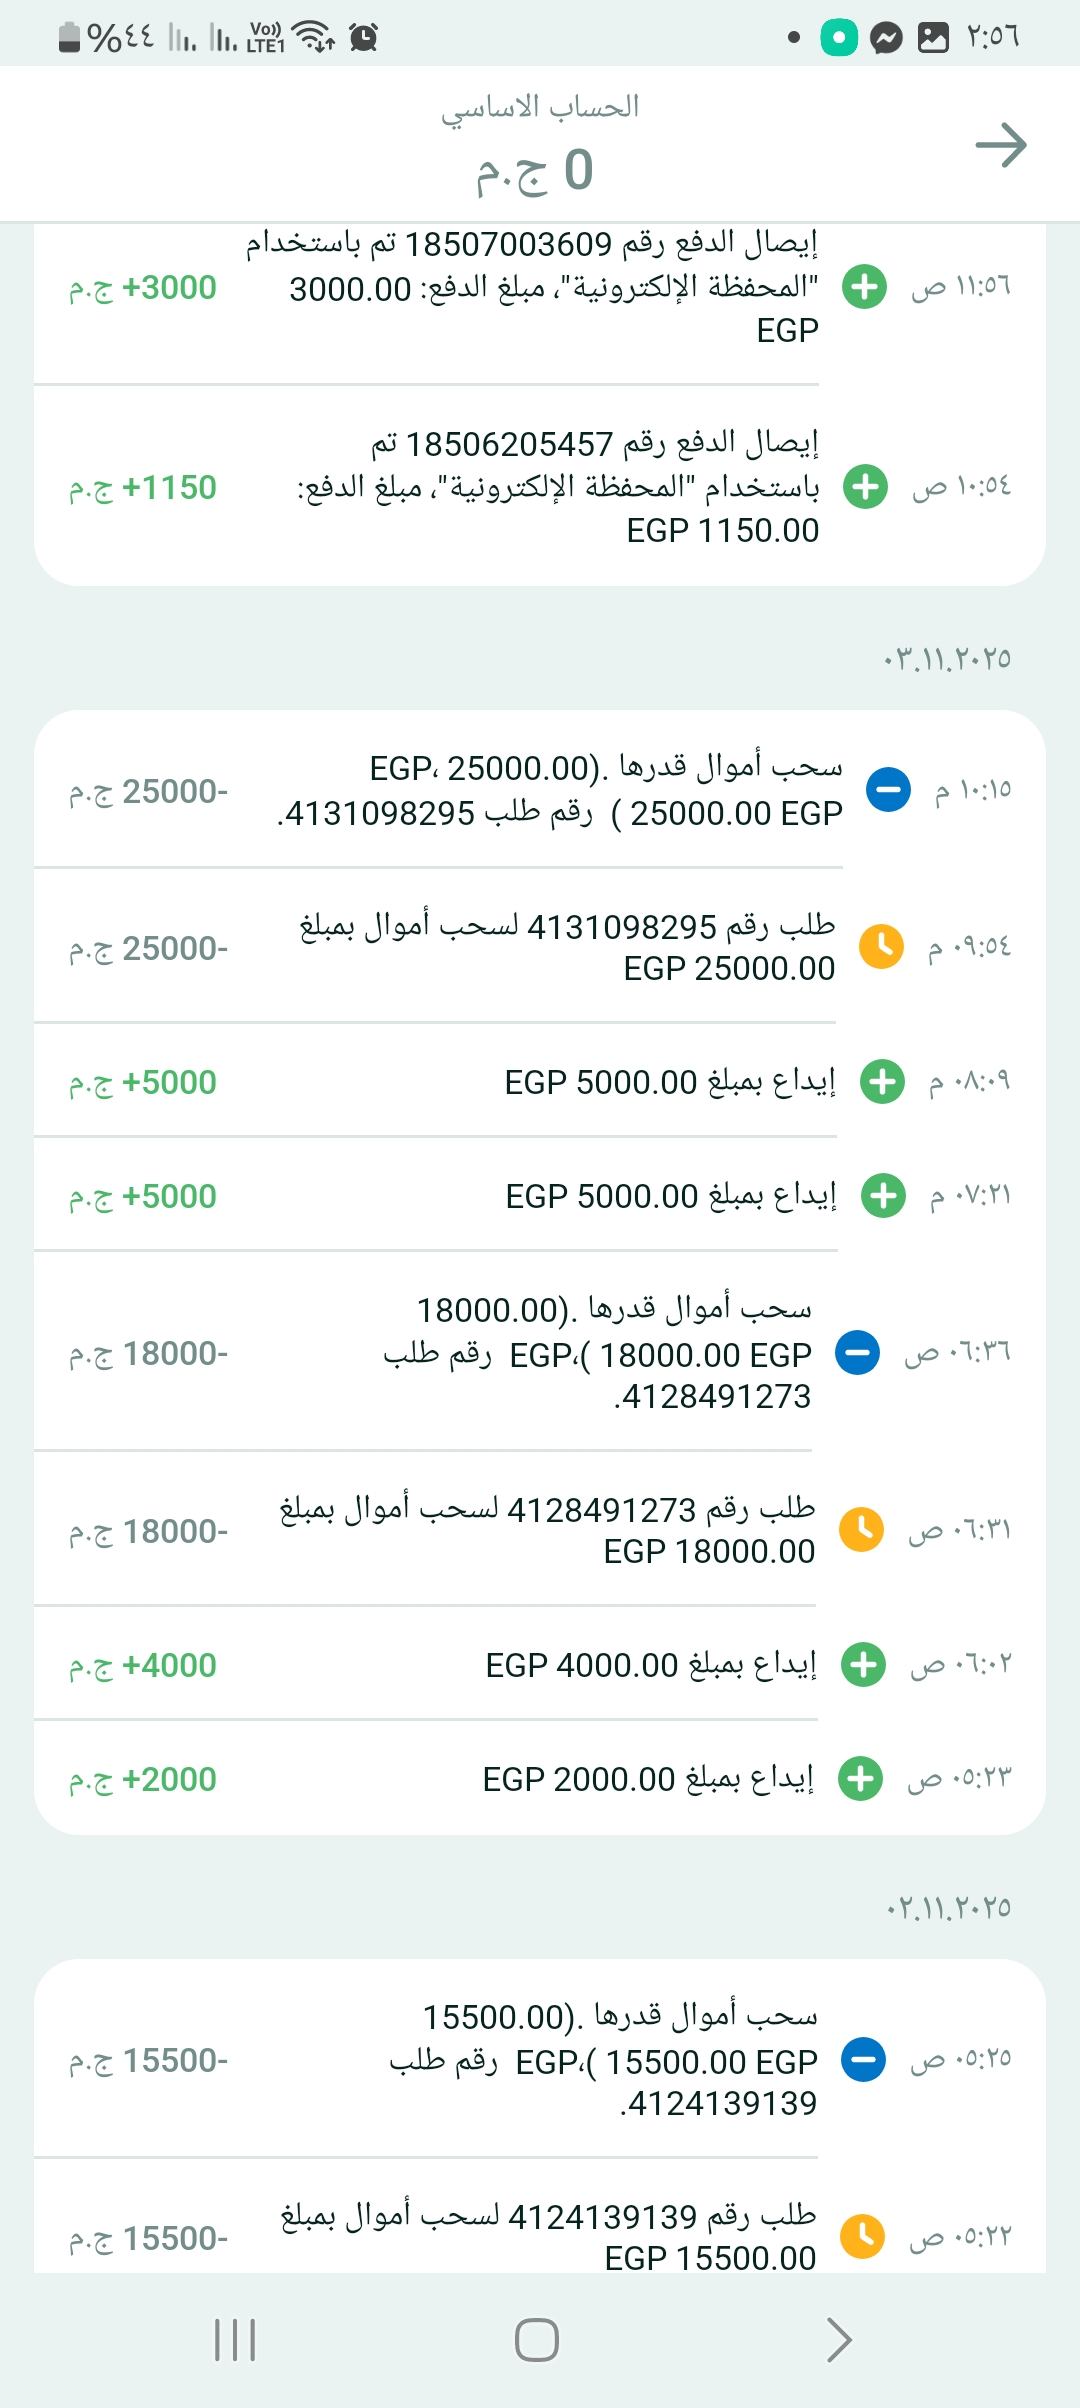
Task: Tap the green plus icon for +1150 receipt
Action: (865, 487)
